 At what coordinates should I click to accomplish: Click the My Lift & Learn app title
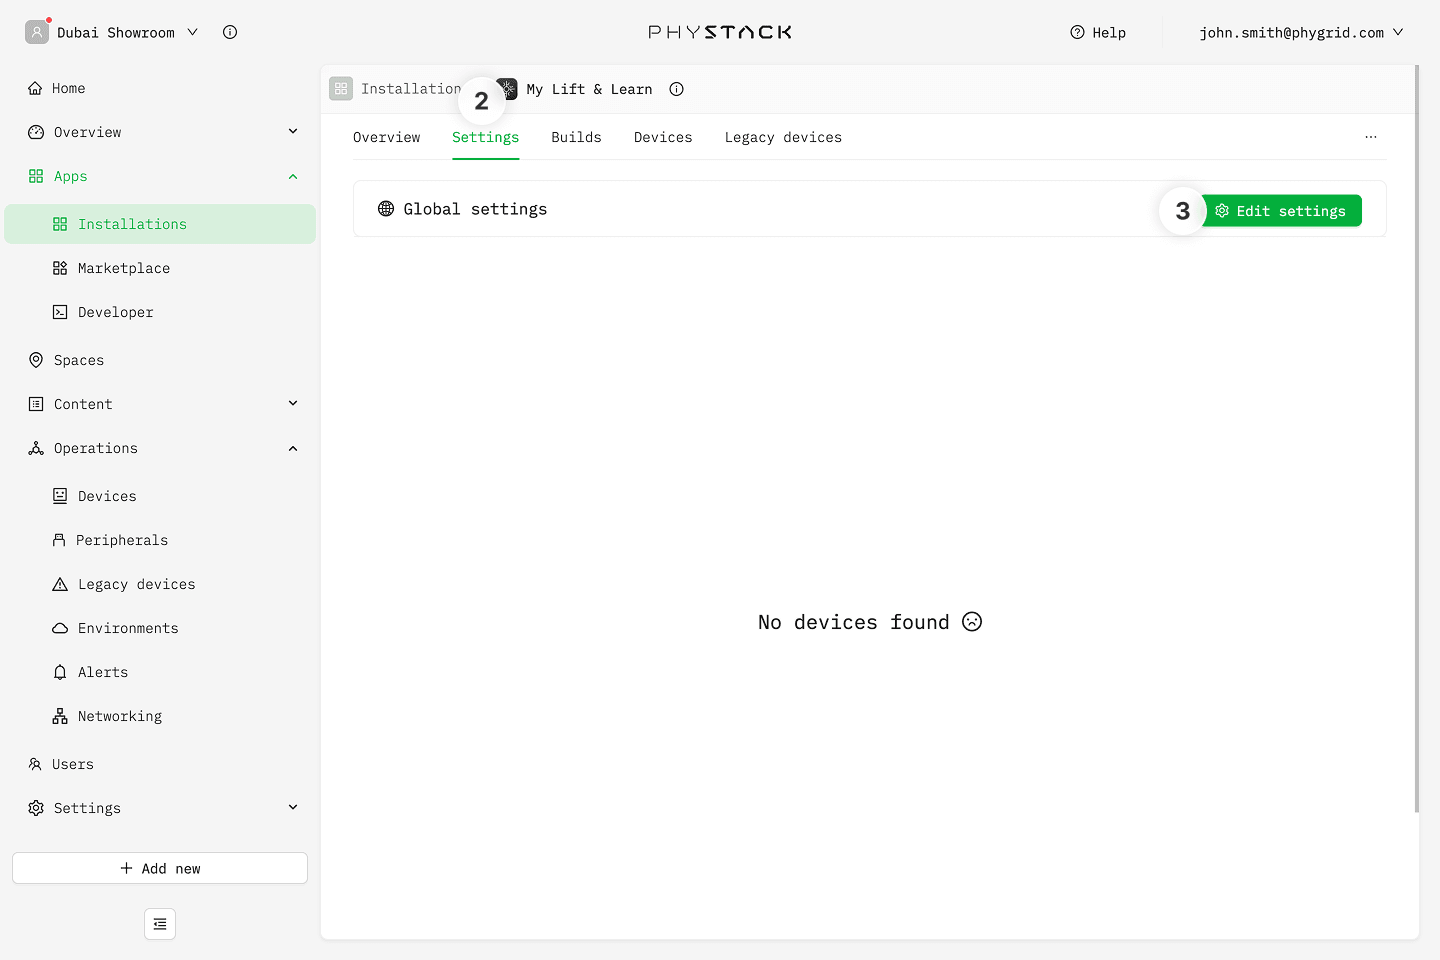[589, 89]
